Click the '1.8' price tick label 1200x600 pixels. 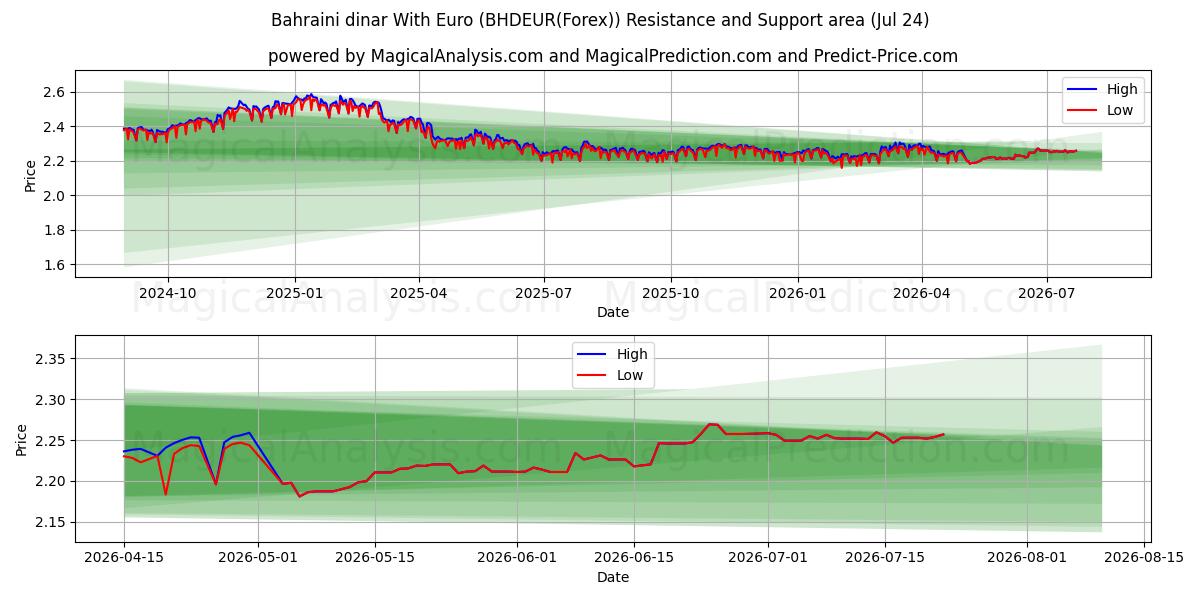pos(55,230)
